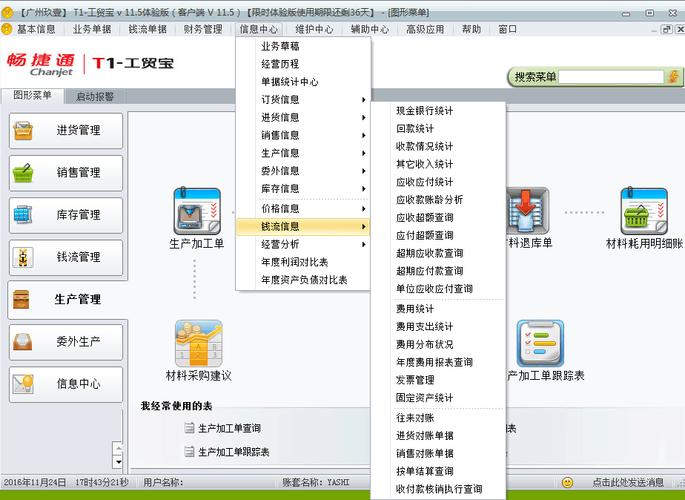Choose 往来对账 in the submenu
685x500 pixels.
pos(438,418)
